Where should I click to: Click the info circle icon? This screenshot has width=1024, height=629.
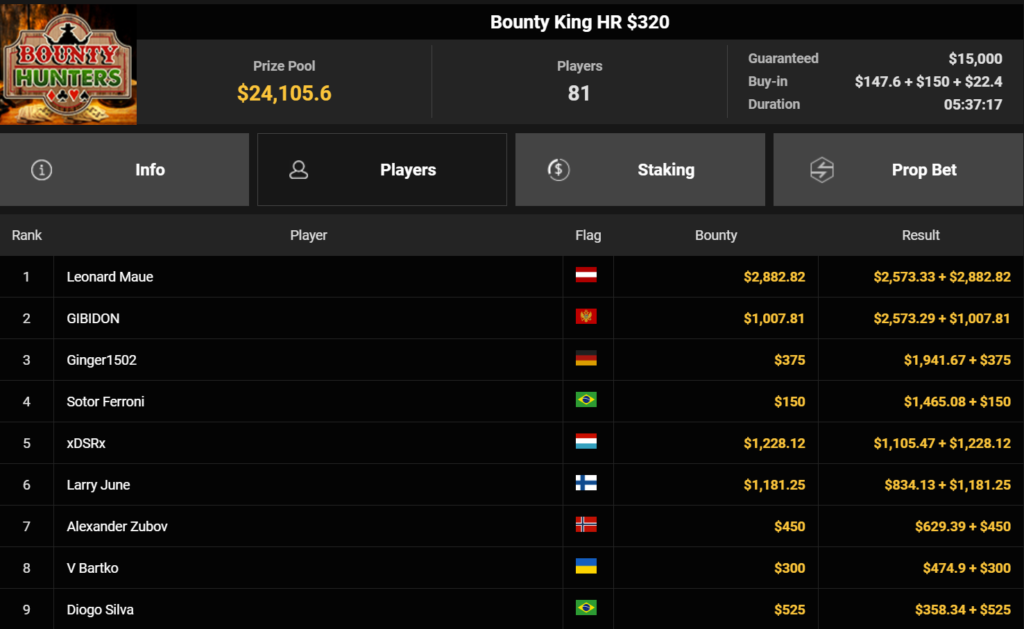[41, 170]
